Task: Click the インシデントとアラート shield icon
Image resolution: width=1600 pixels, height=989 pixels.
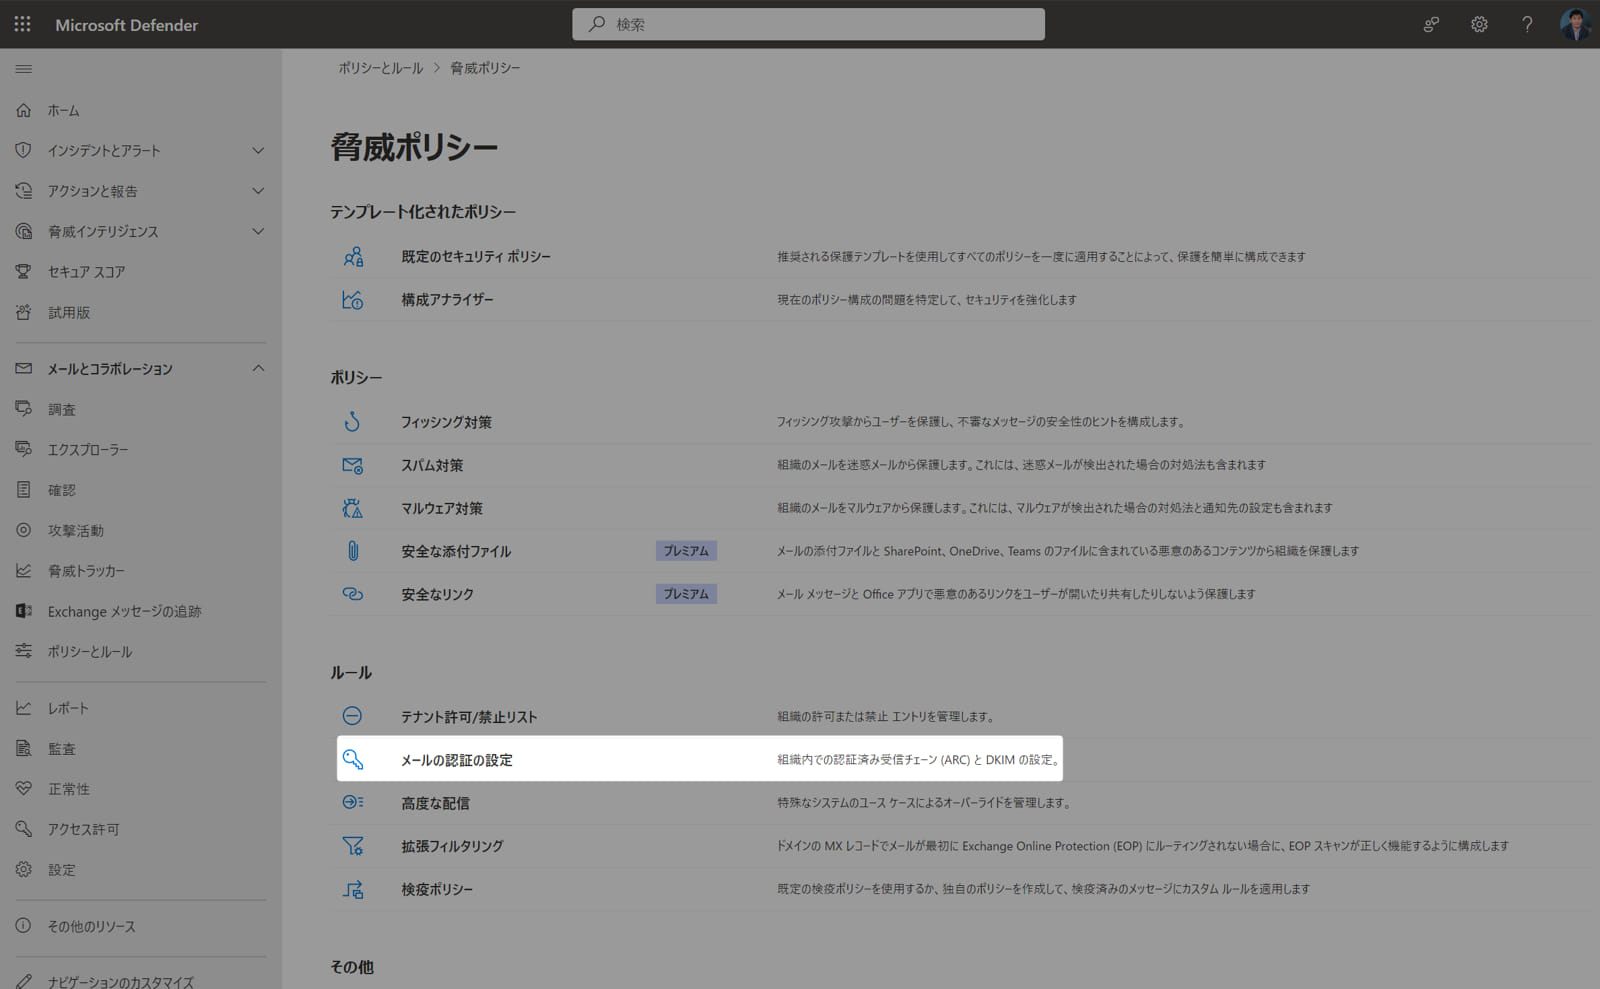Action: tap(24, 150)
